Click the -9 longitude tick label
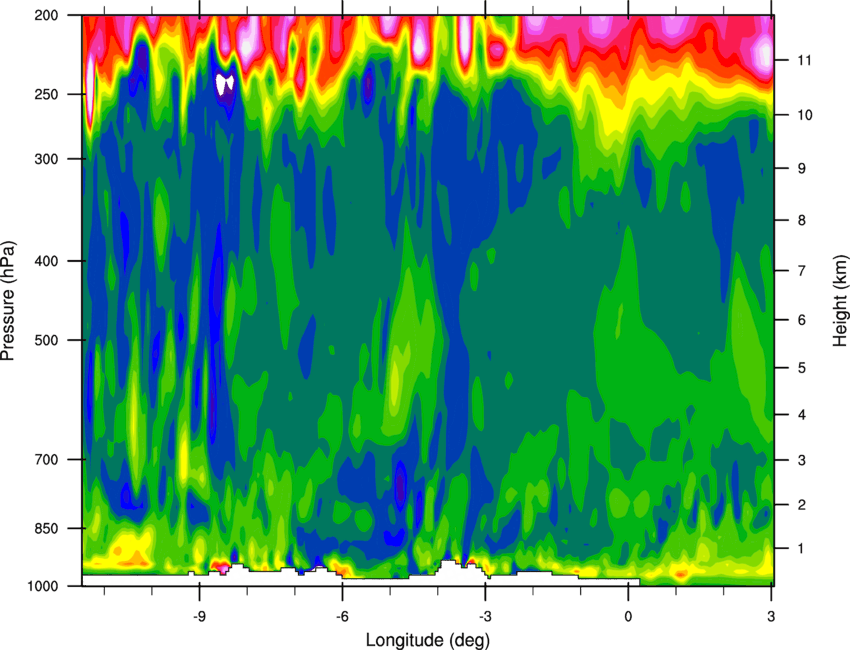Screen dimensions: 850x650 pyautogui.click(x=199, y=617)
